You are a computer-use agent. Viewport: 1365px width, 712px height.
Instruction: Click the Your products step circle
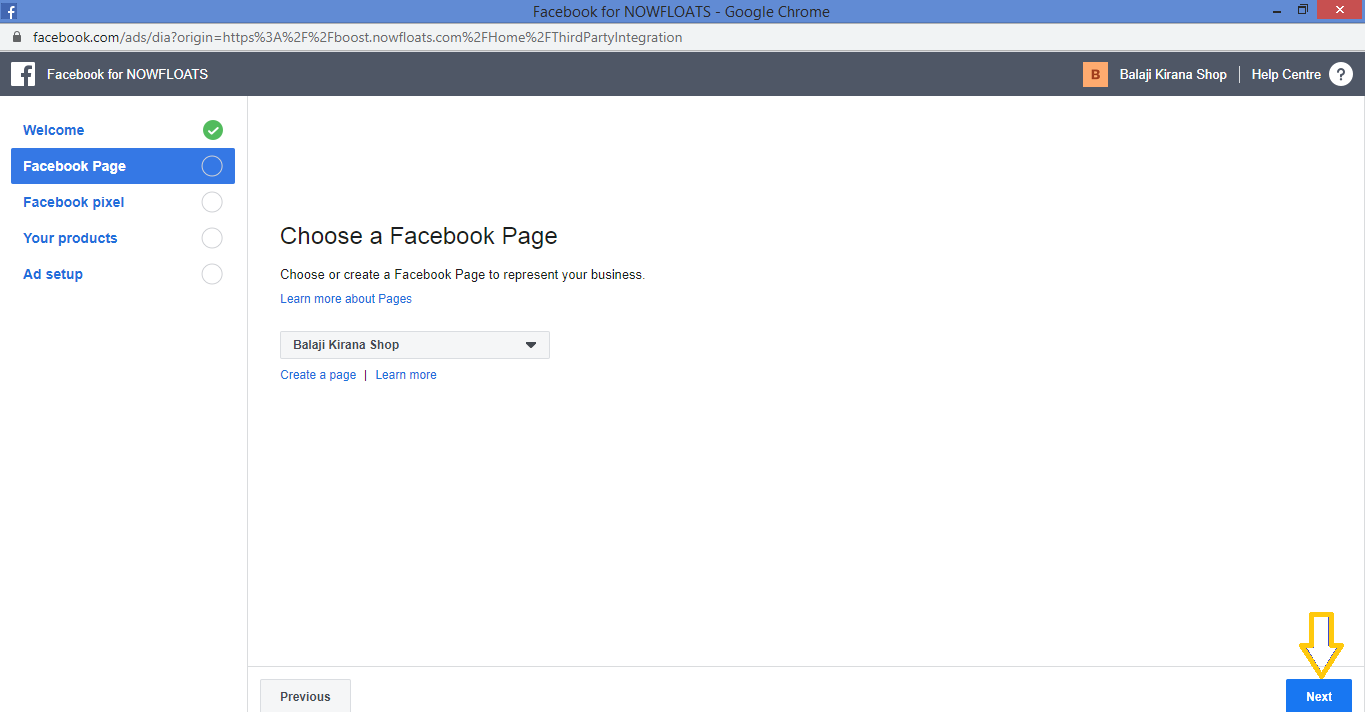coord(212,238)
